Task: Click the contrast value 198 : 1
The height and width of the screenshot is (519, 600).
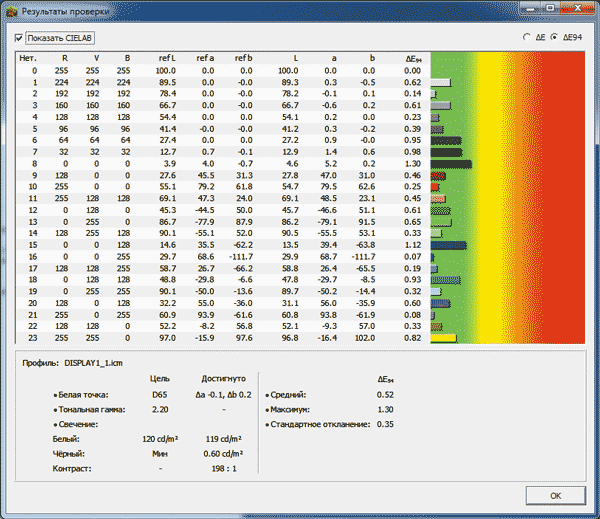Action: (x=224, y=468)
